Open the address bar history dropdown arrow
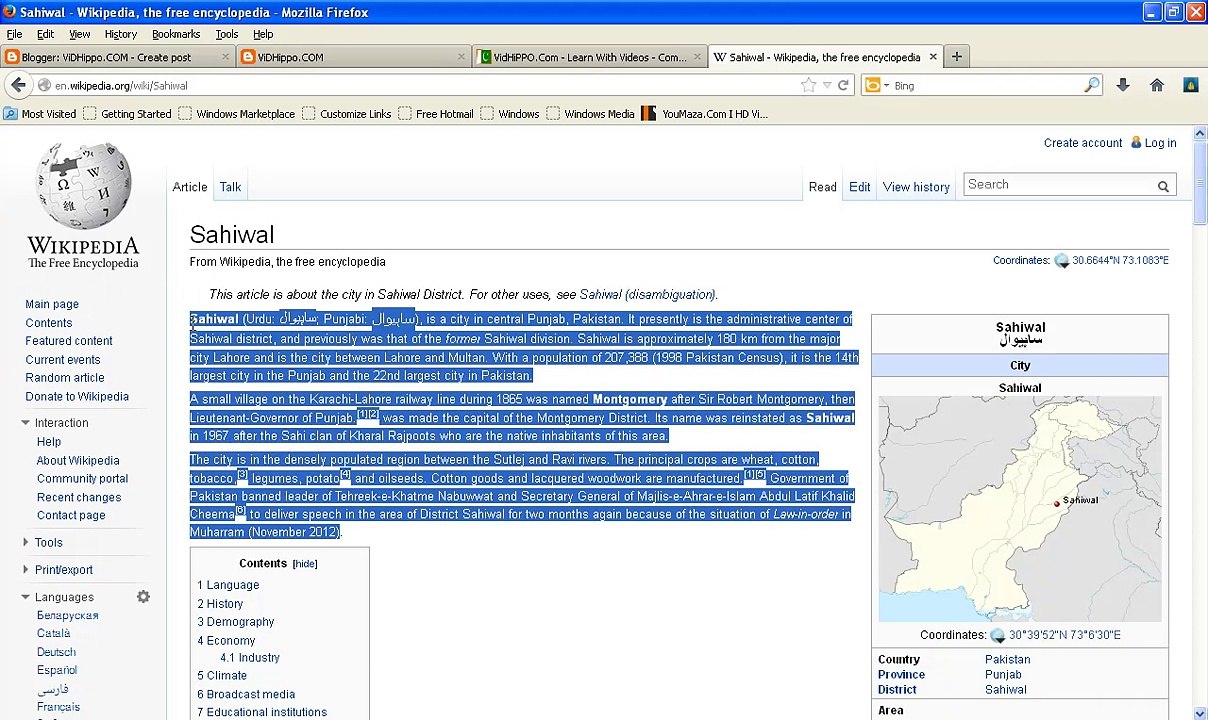 coord(826,86)
